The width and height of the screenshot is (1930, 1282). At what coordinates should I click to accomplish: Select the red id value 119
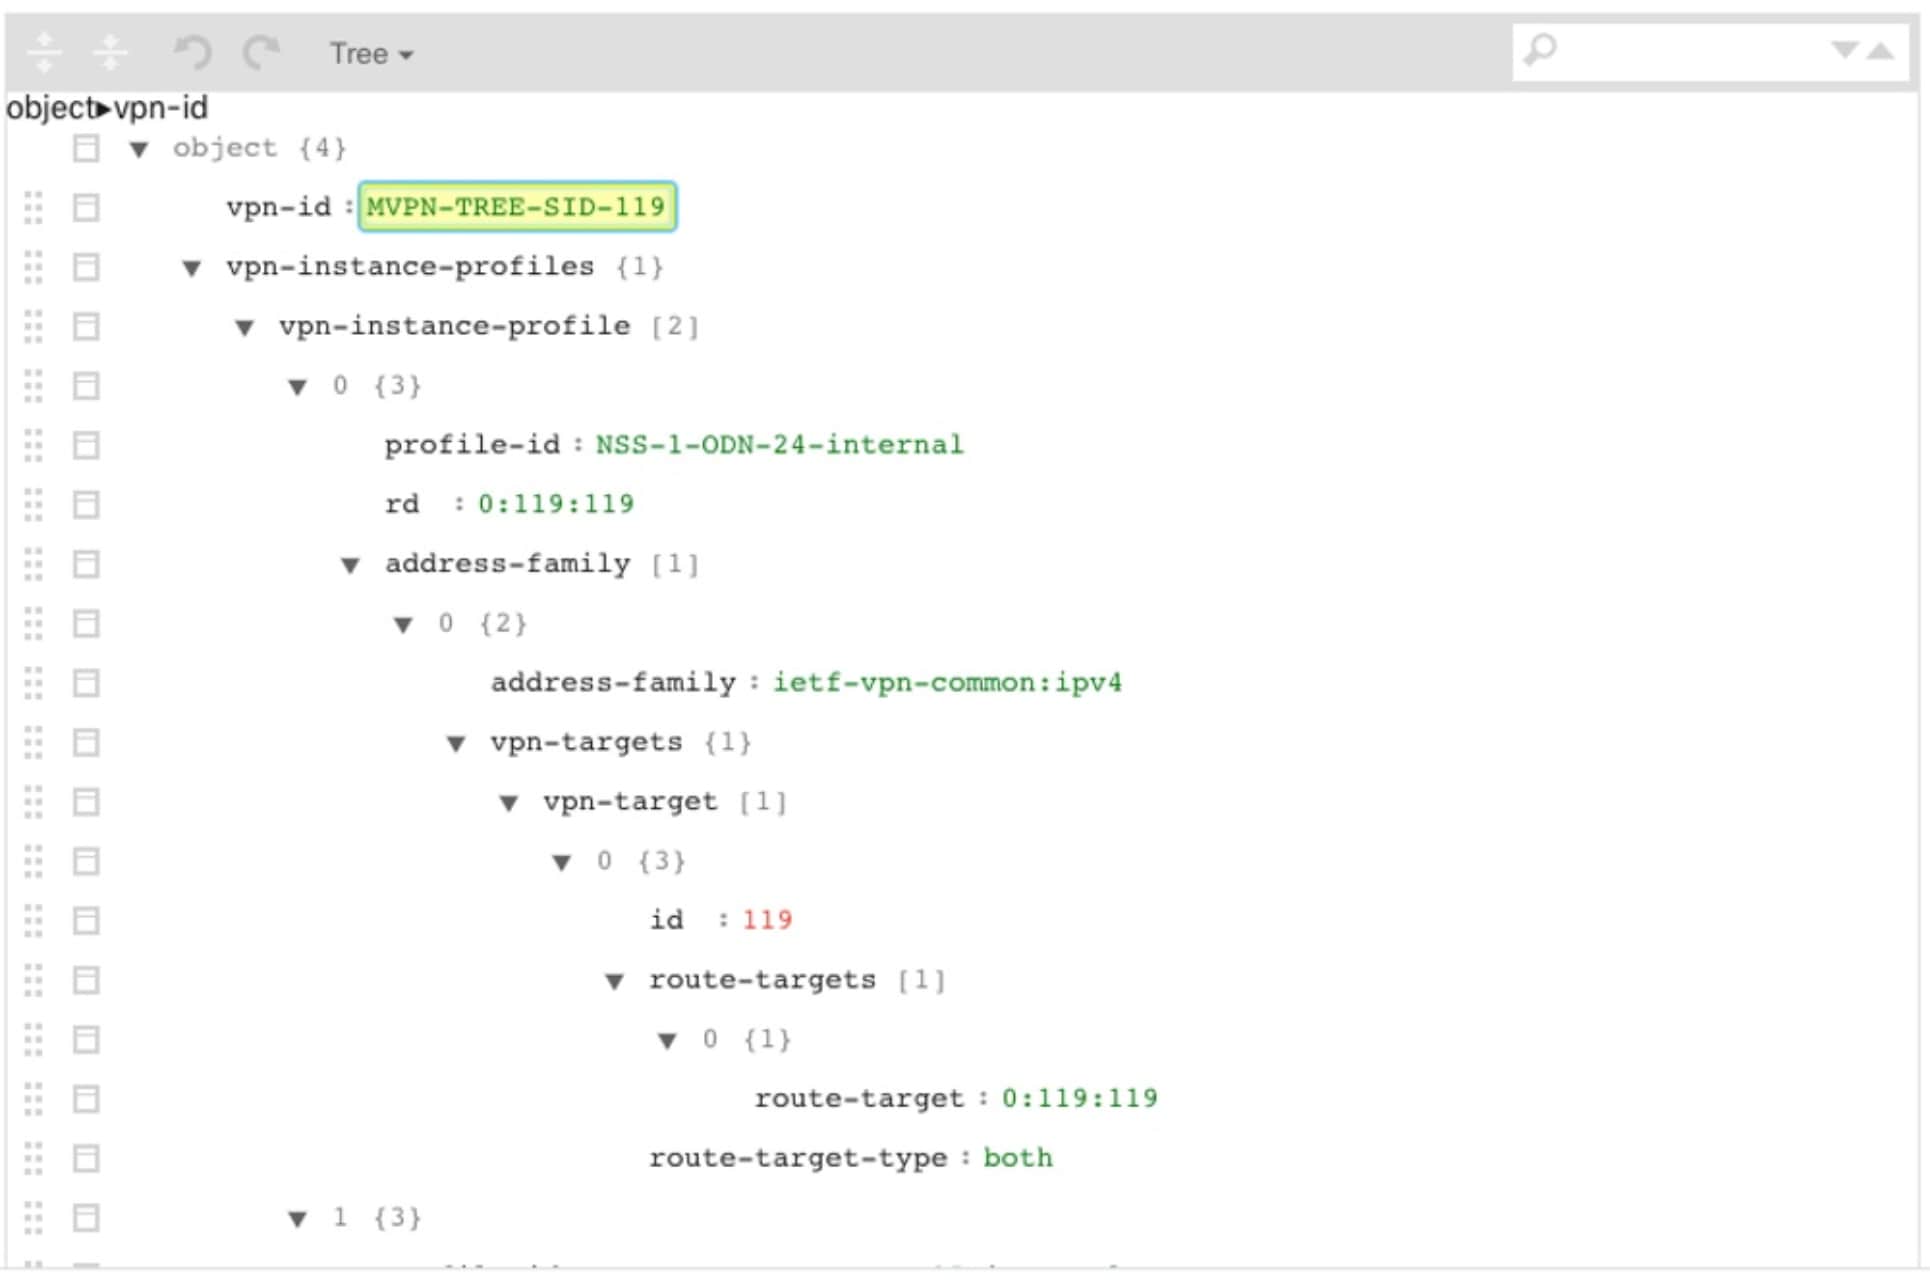tap(766, 920)
